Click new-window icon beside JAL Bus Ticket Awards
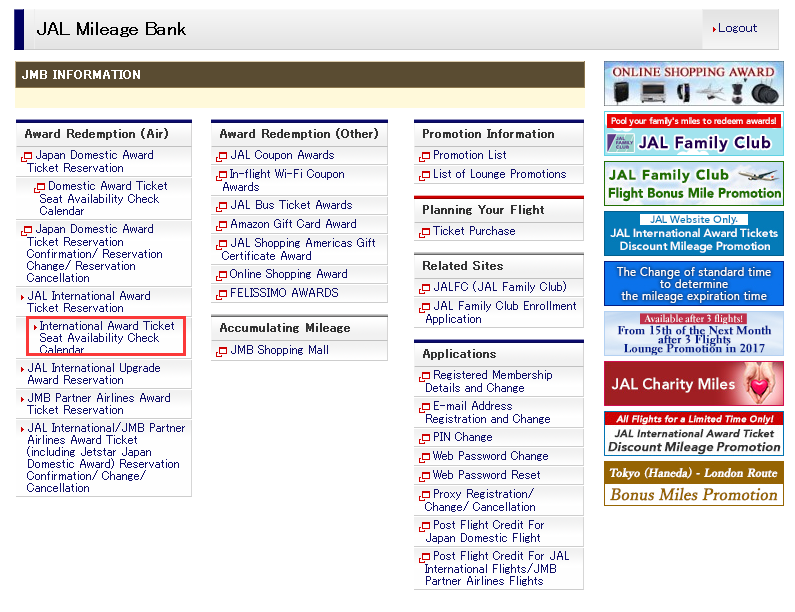The height and width of the screenshot is (612, 795). pyautogui.click(x=222, y=206)
